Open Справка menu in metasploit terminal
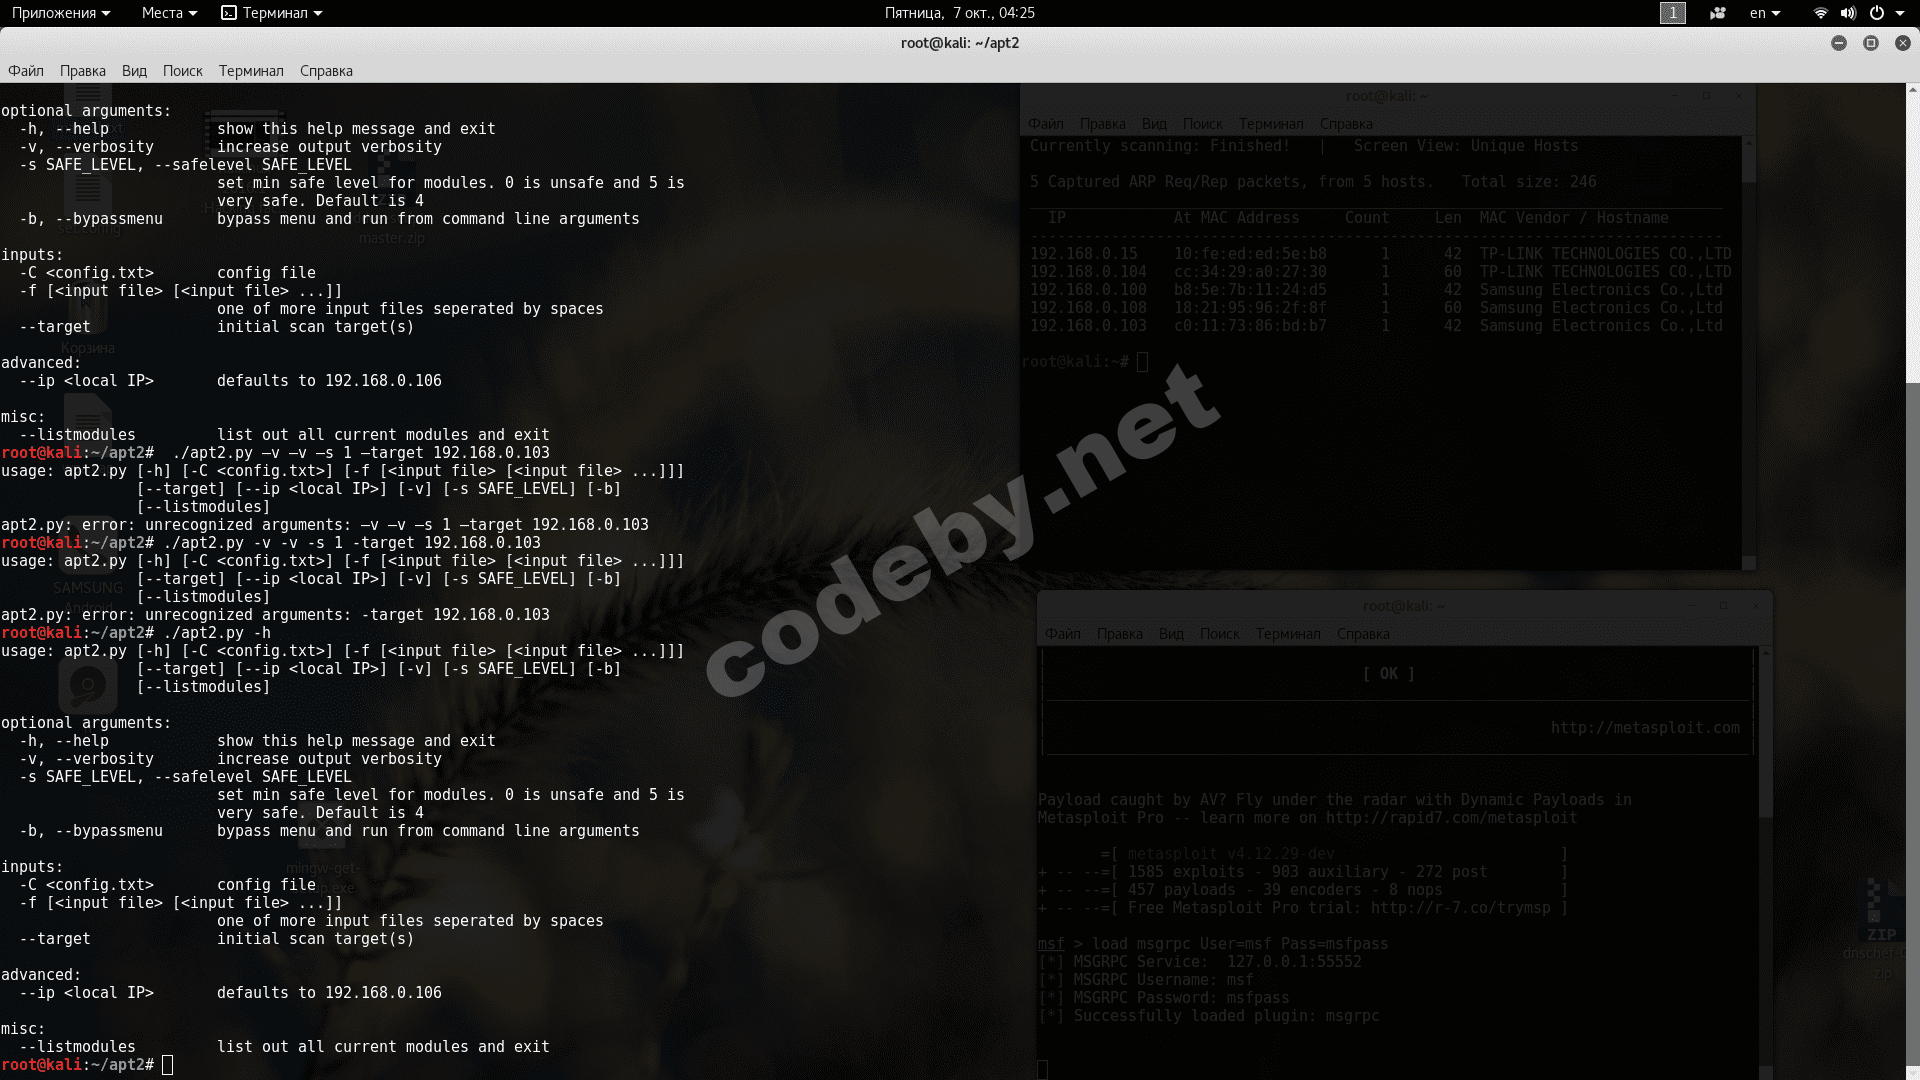Screen dimensions: 1920x1080 [1363, 634]
